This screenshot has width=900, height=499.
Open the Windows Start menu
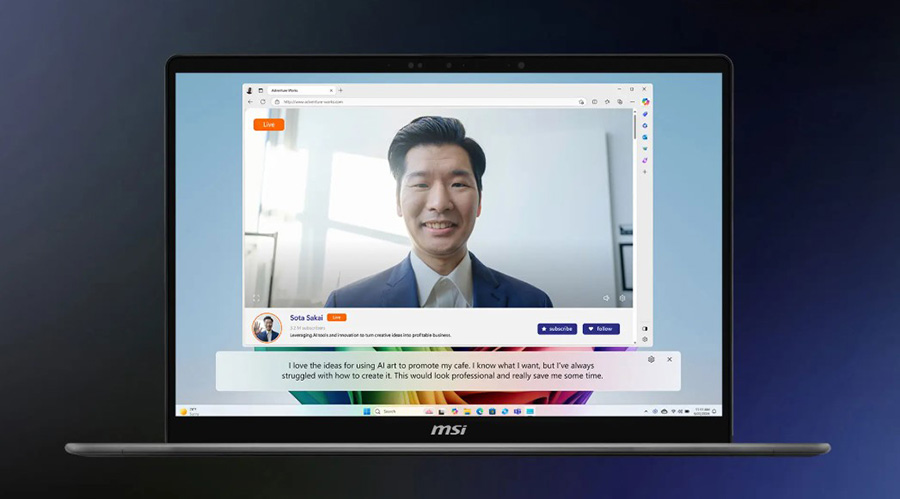point(366,411)
